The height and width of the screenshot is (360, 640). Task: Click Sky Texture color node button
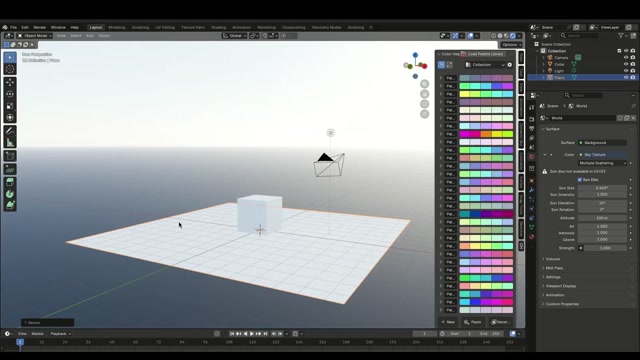tap(603, 155)
